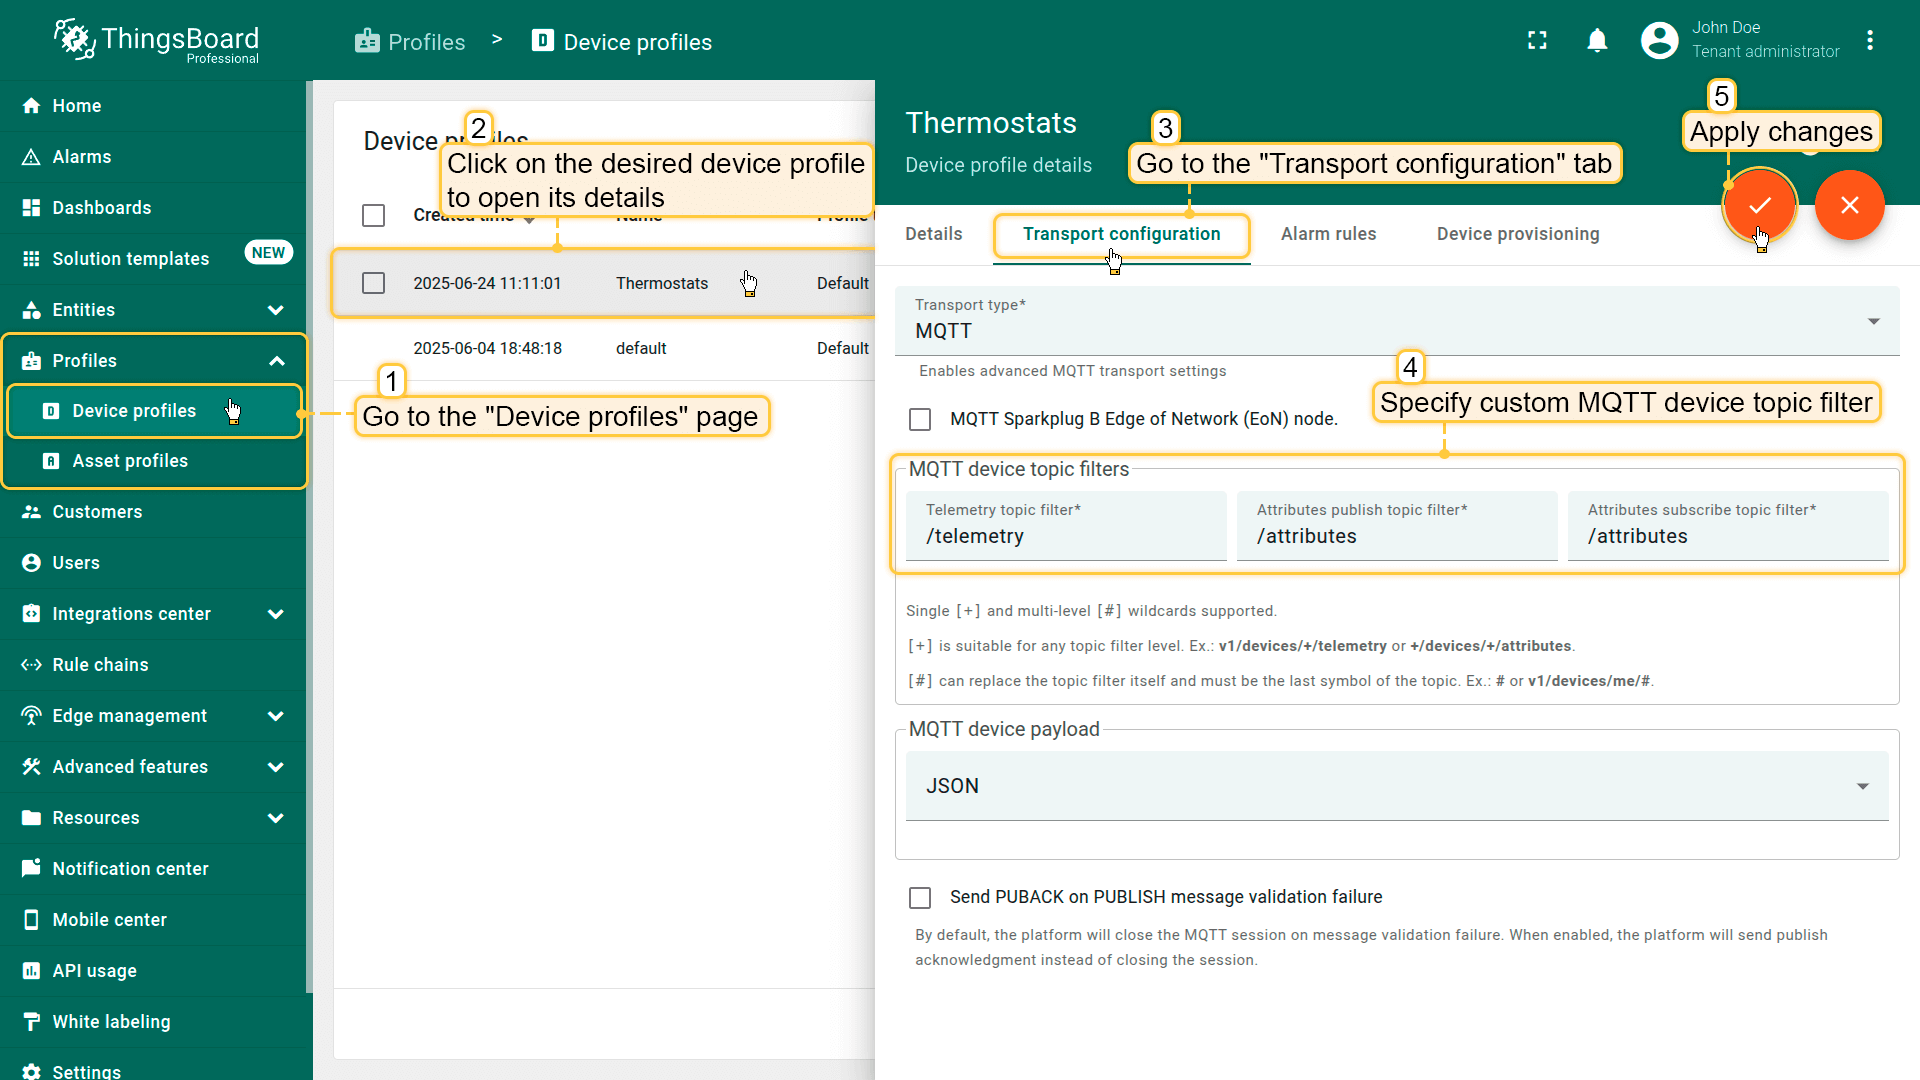Go to Home in sidebar
Image resolution: width=1920 pixels, height=1080 pixels.
76,106
